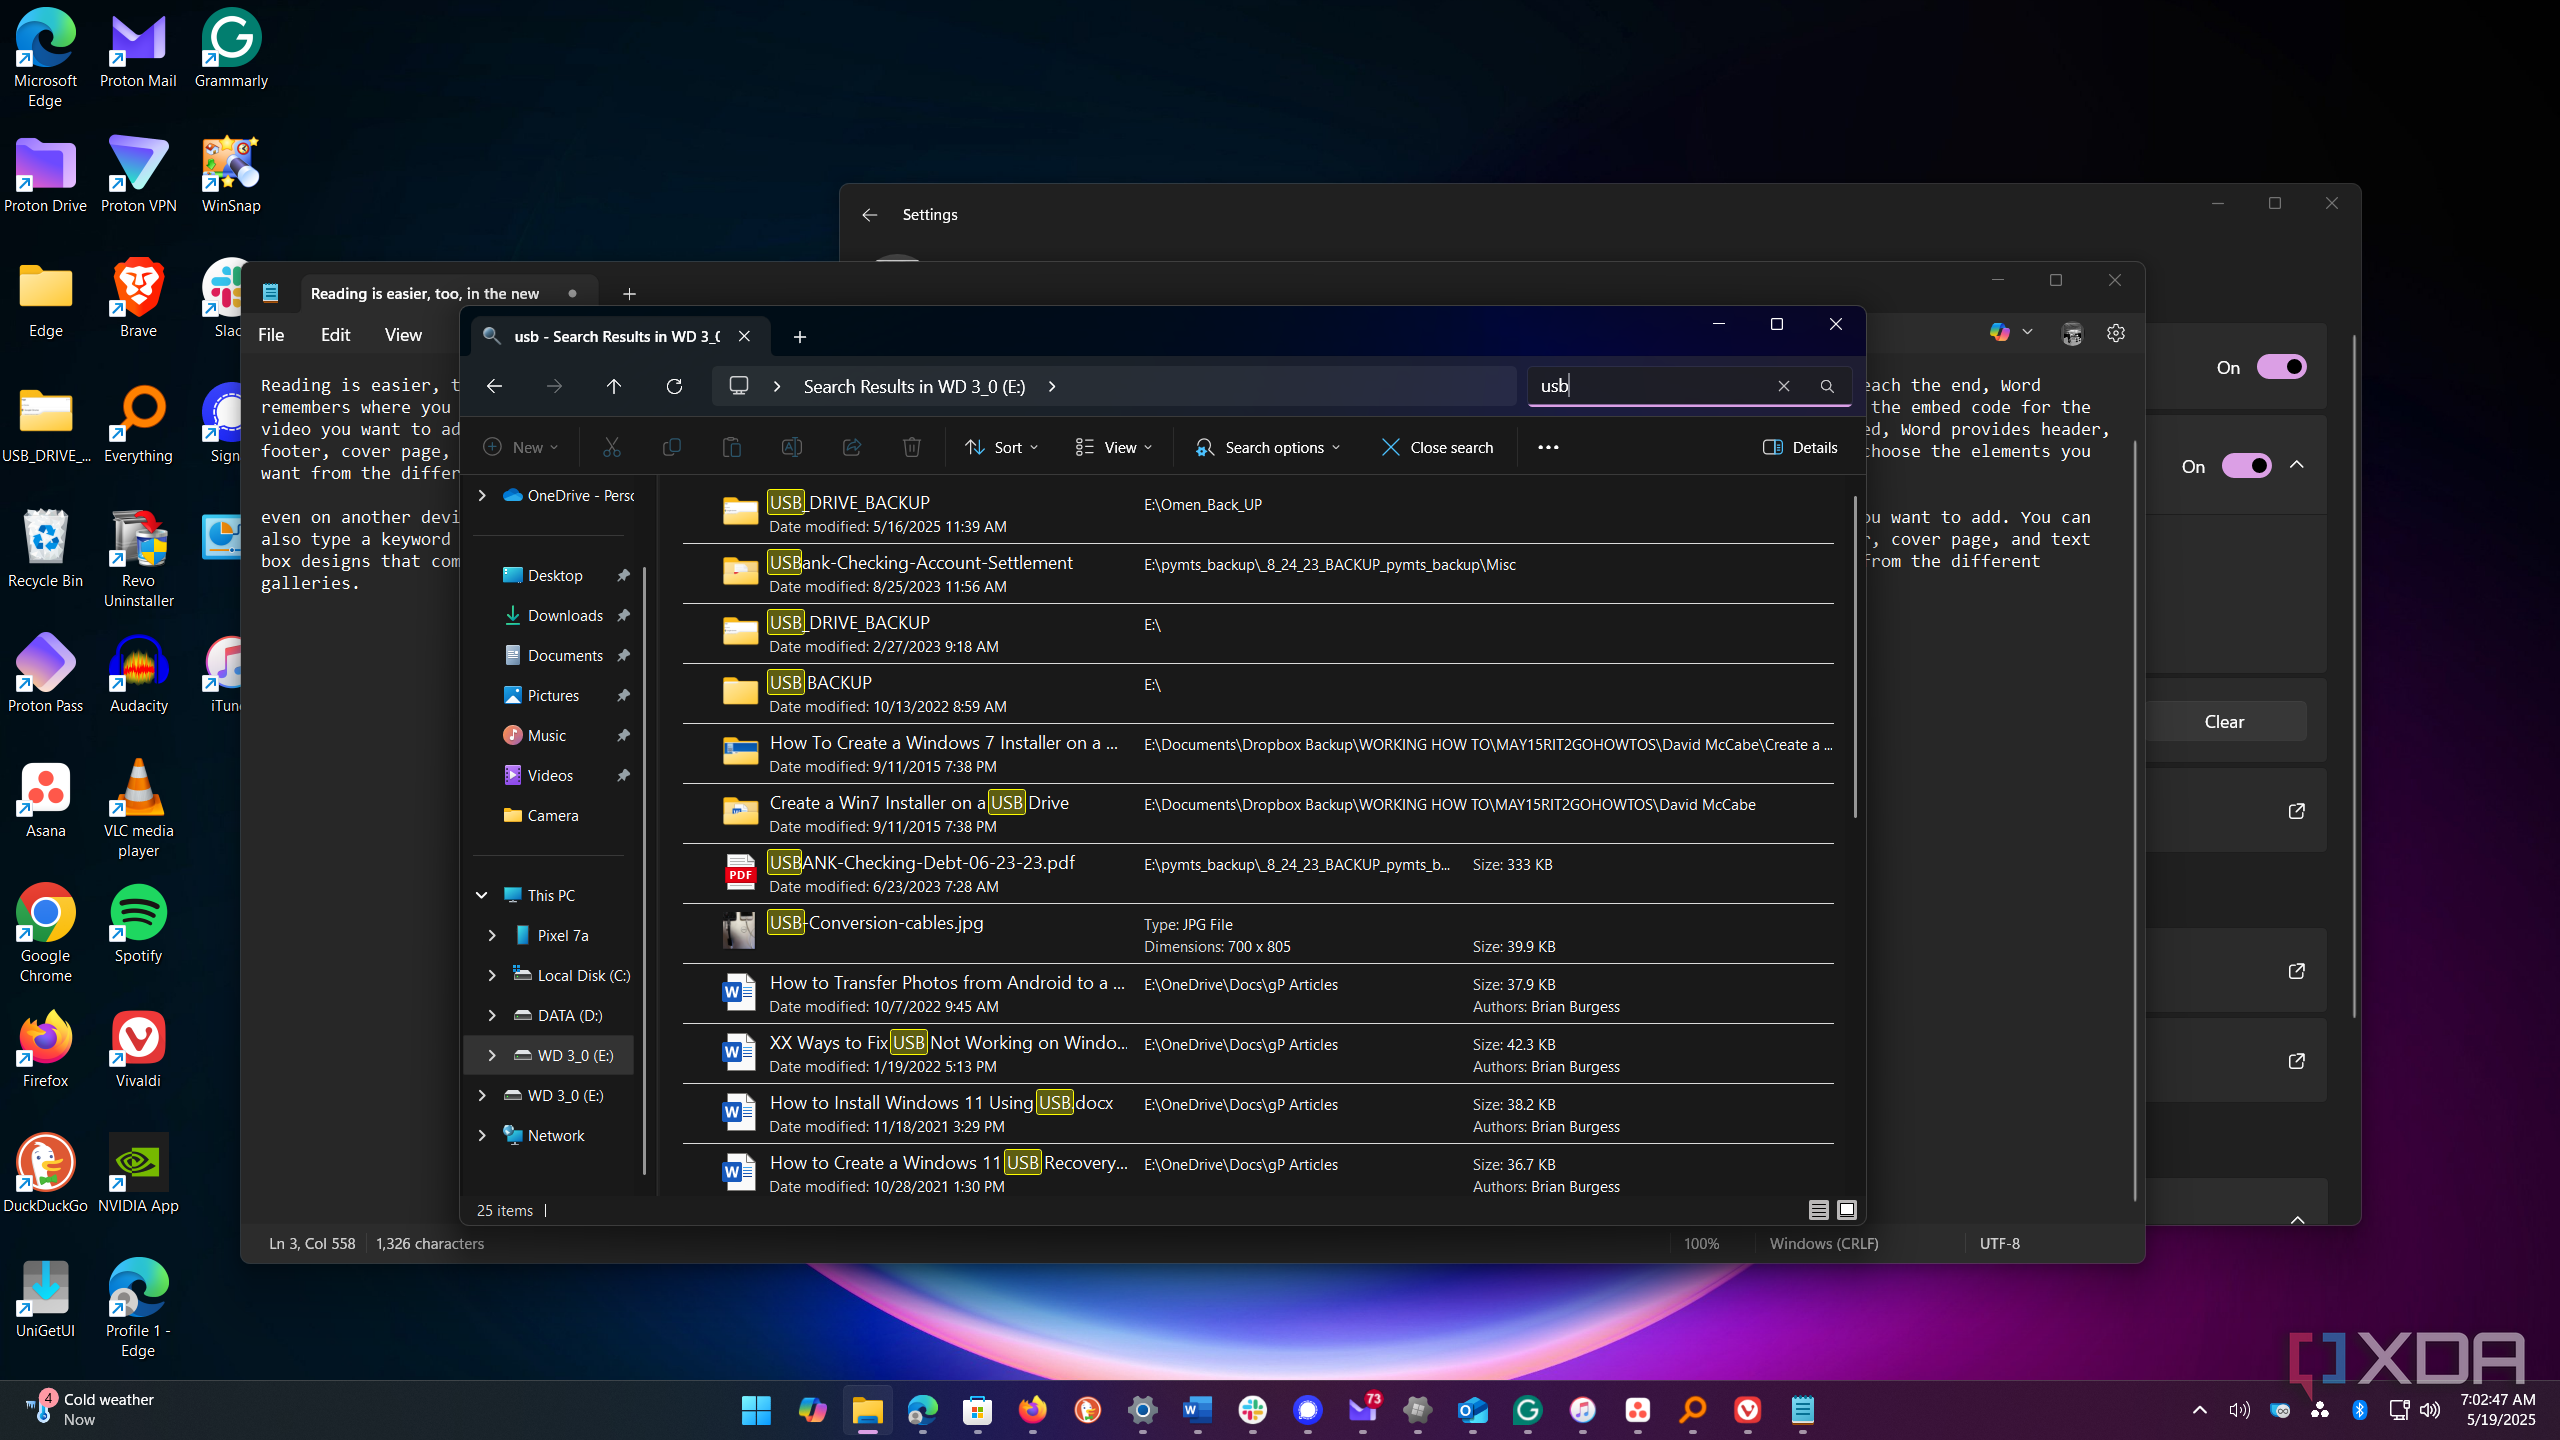Screen dimensions: 2560x1440
Task: Click the Bluetooth tray icon
Action: tap(2360, 1410)
